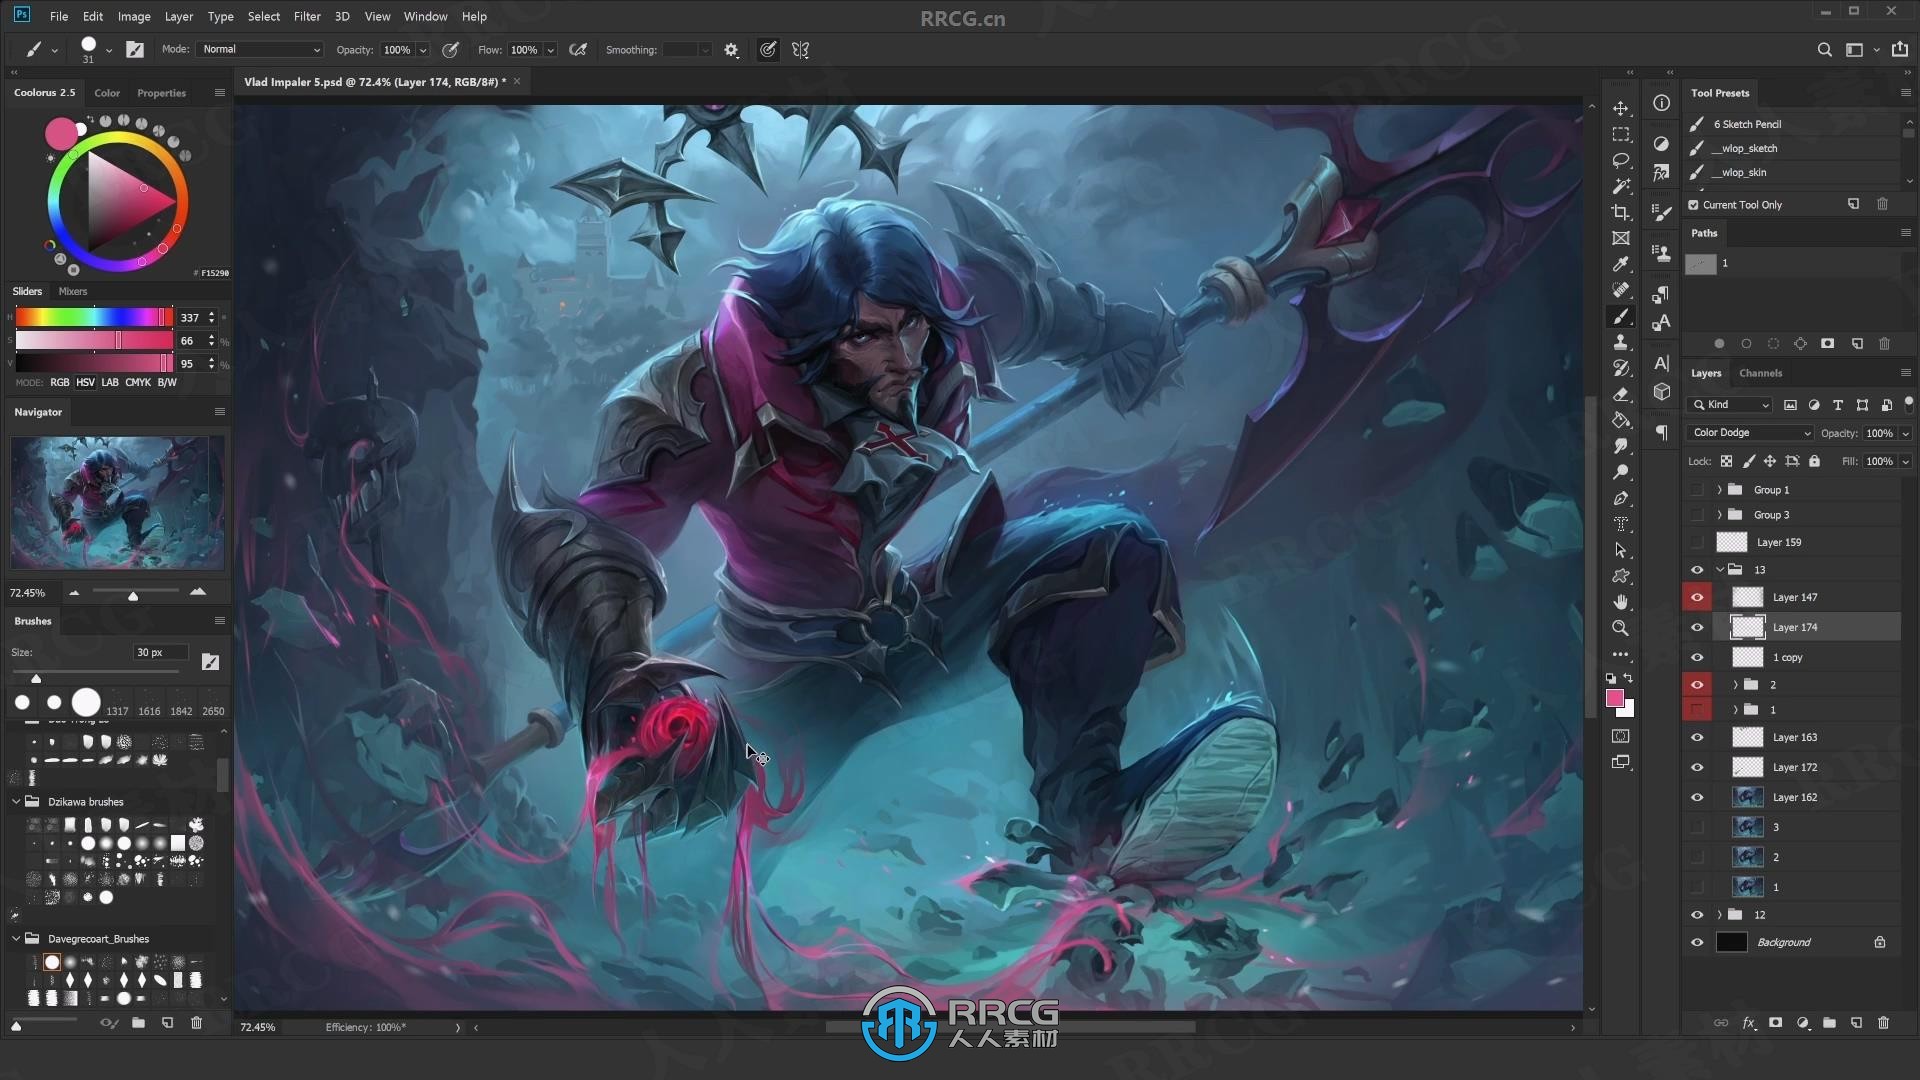
Task: Switch color mode to CMYK
Action: pyautogui.click(x=138, y=382)
